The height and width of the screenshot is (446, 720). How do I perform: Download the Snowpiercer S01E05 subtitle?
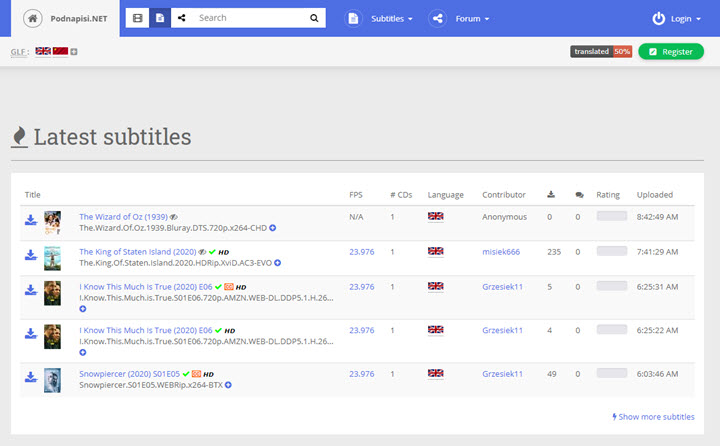[x=30, y=377]
